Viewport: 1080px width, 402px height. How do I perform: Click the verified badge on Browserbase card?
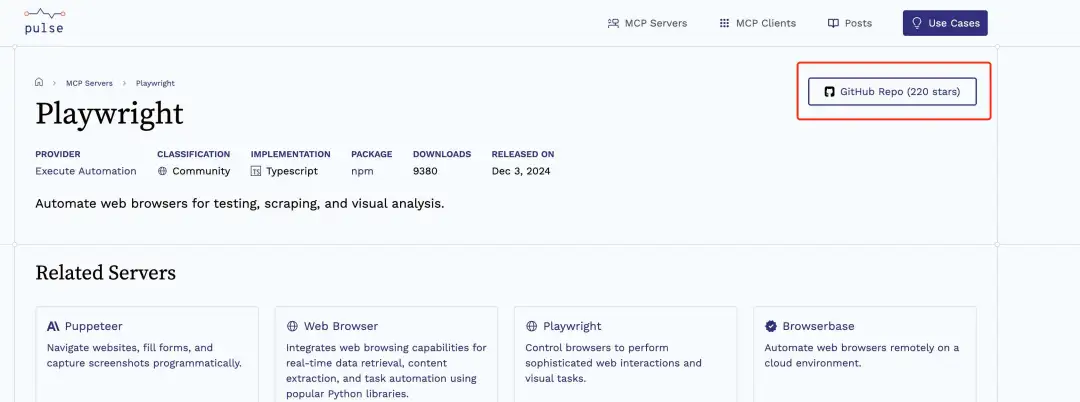[x=771, y=326]
